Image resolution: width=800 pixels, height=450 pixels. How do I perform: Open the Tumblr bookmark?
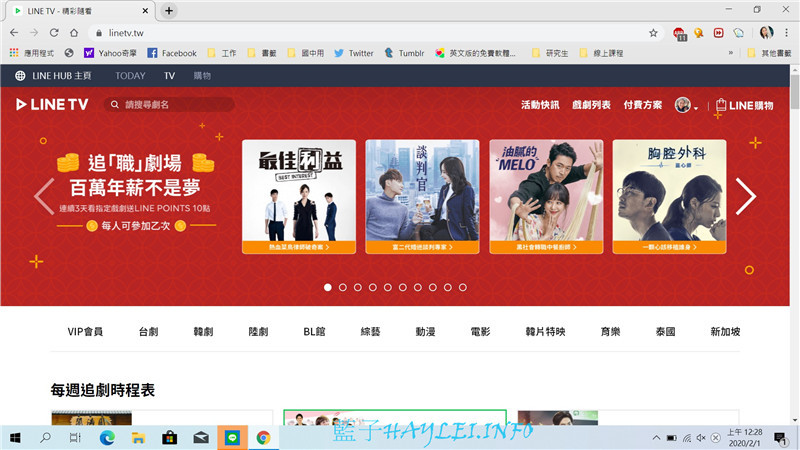(x=404, y=53)
